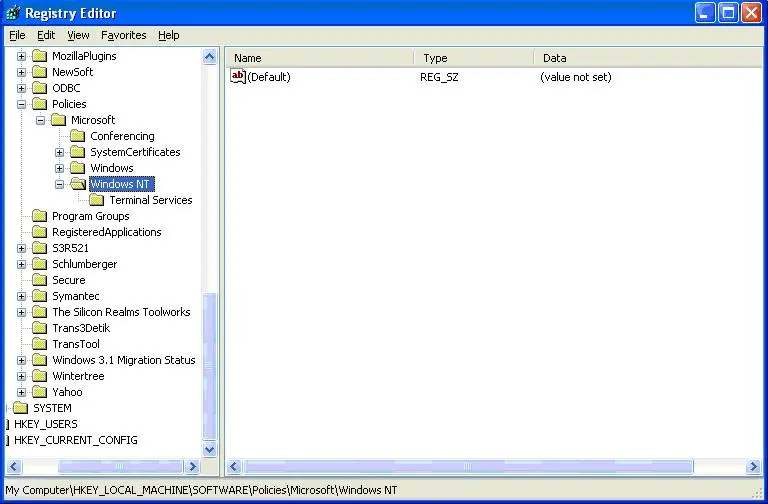Image resolution: width=768 pixels, height=504 pixels.
Task: Click the Trans3Detik folder icon
Action: [x=40, y=328]
